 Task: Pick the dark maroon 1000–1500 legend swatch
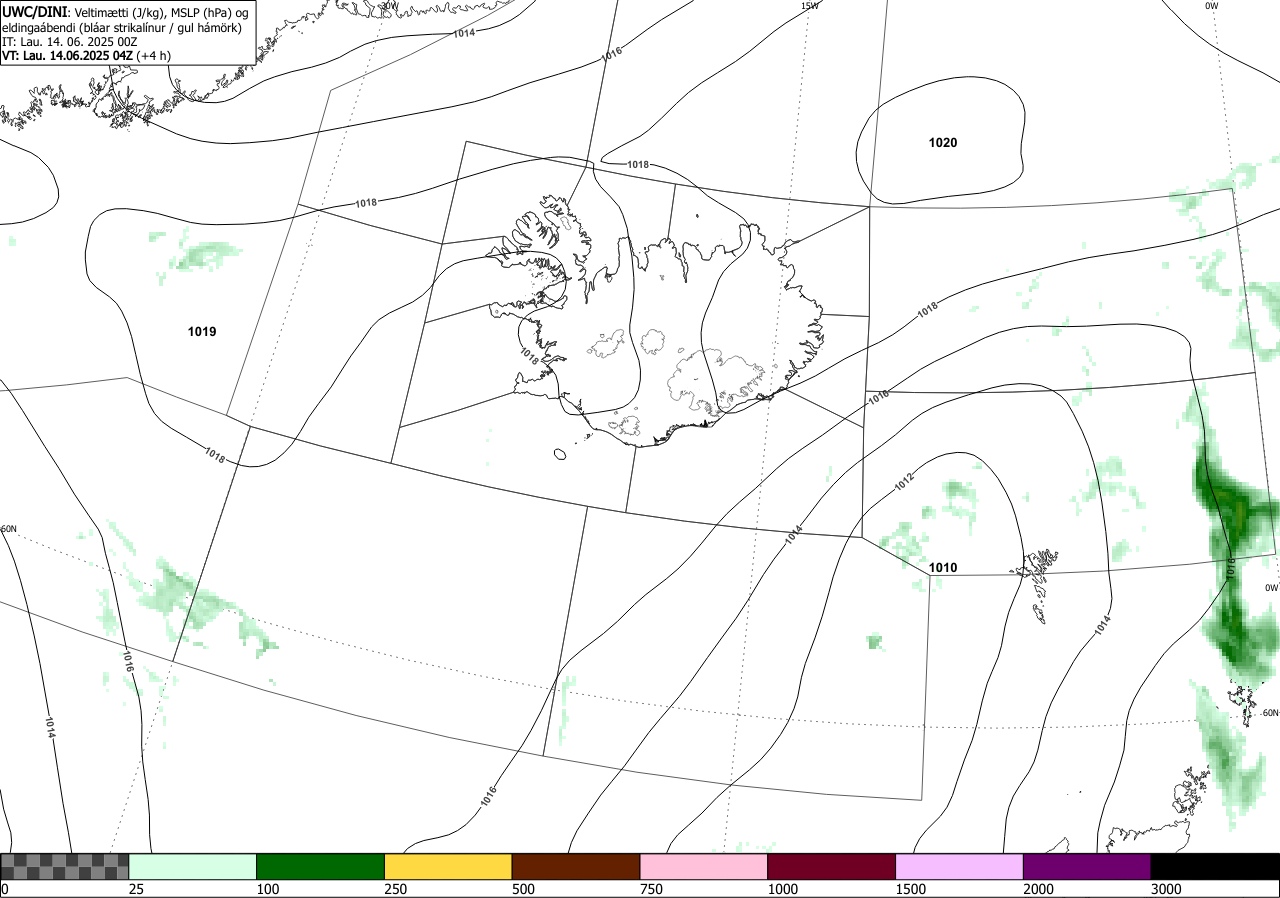(x=832, y=866)
